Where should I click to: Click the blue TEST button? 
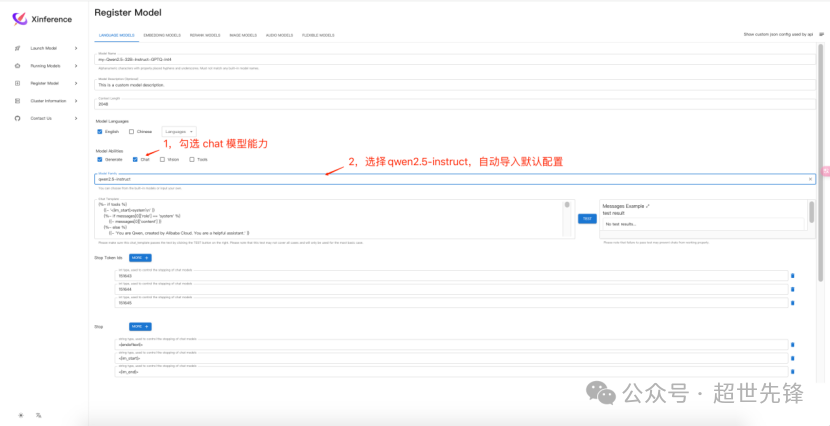pyautogui.click(x=587, y=219)
